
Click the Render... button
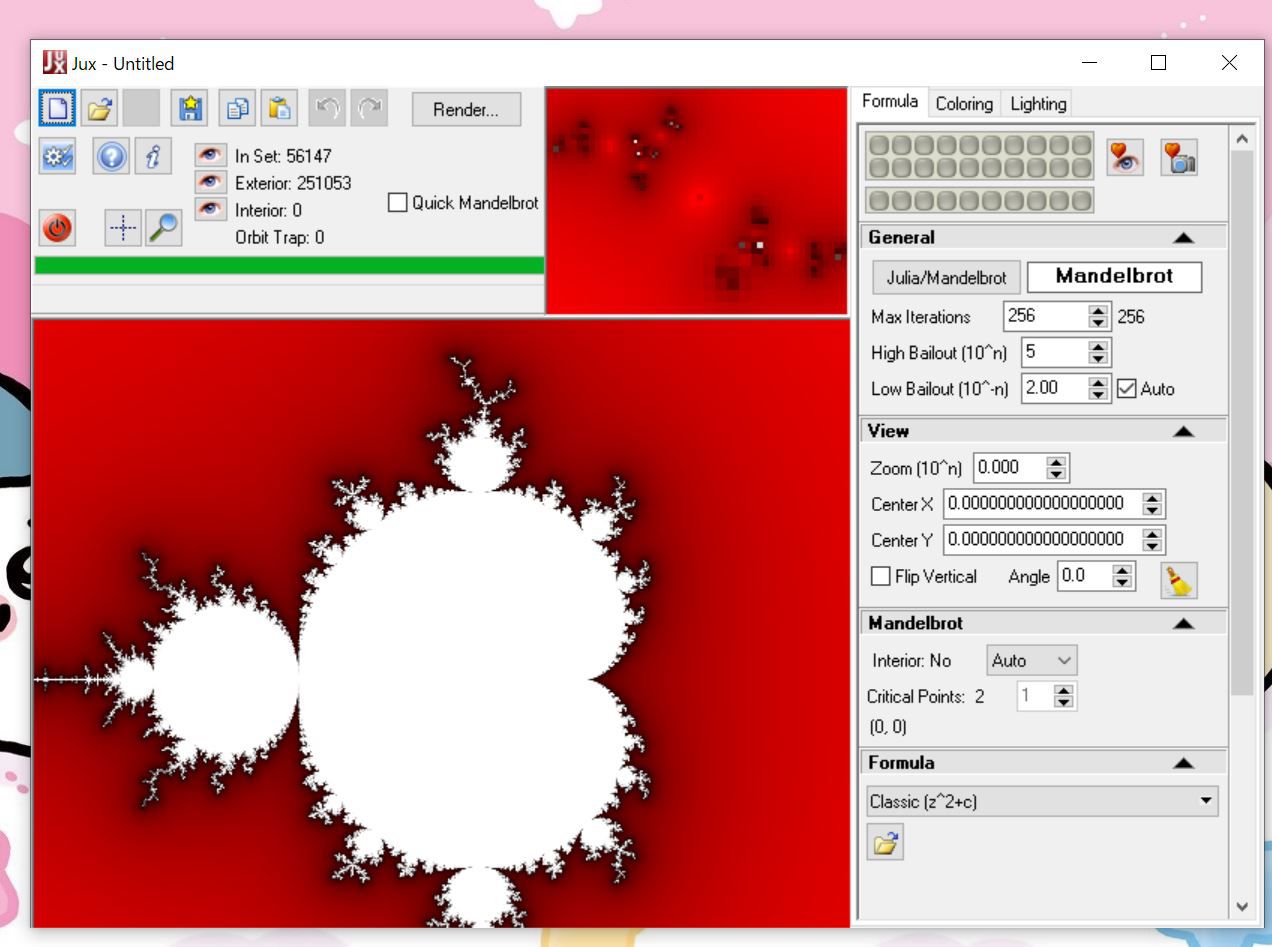[466, 110]
